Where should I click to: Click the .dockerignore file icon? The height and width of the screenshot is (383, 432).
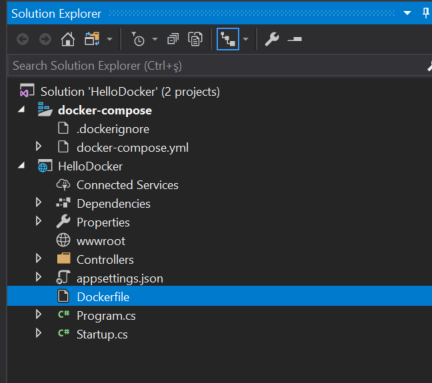(x=63, y=128)
